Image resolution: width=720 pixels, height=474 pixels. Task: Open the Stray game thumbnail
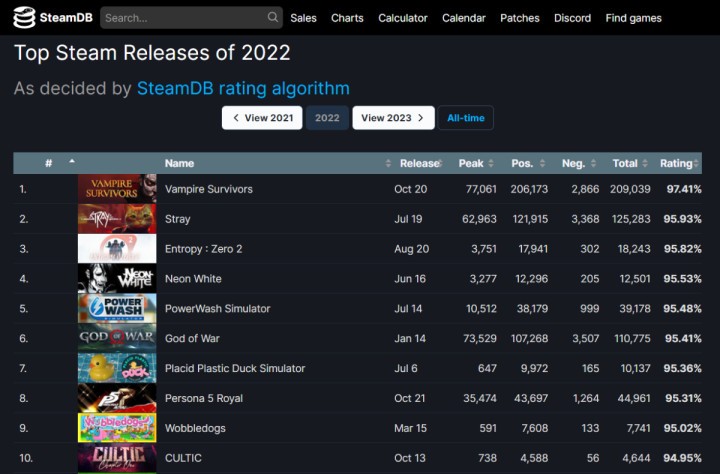(x=117, y=219)
